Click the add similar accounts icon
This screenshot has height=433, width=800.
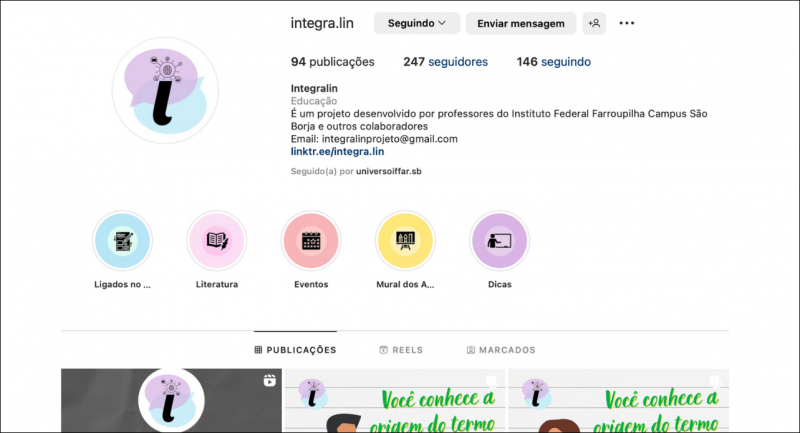point(595,23)
